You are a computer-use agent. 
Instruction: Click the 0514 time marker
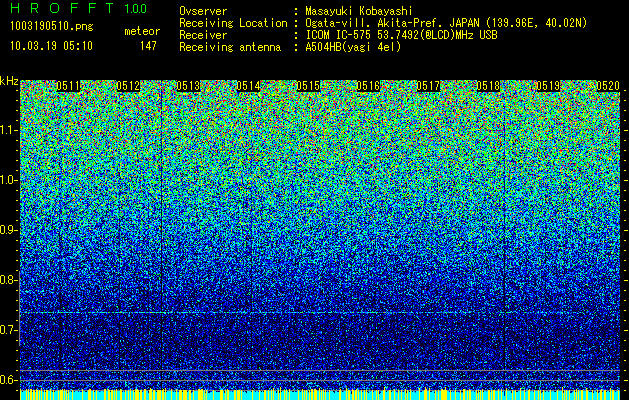tap(248, 86)
